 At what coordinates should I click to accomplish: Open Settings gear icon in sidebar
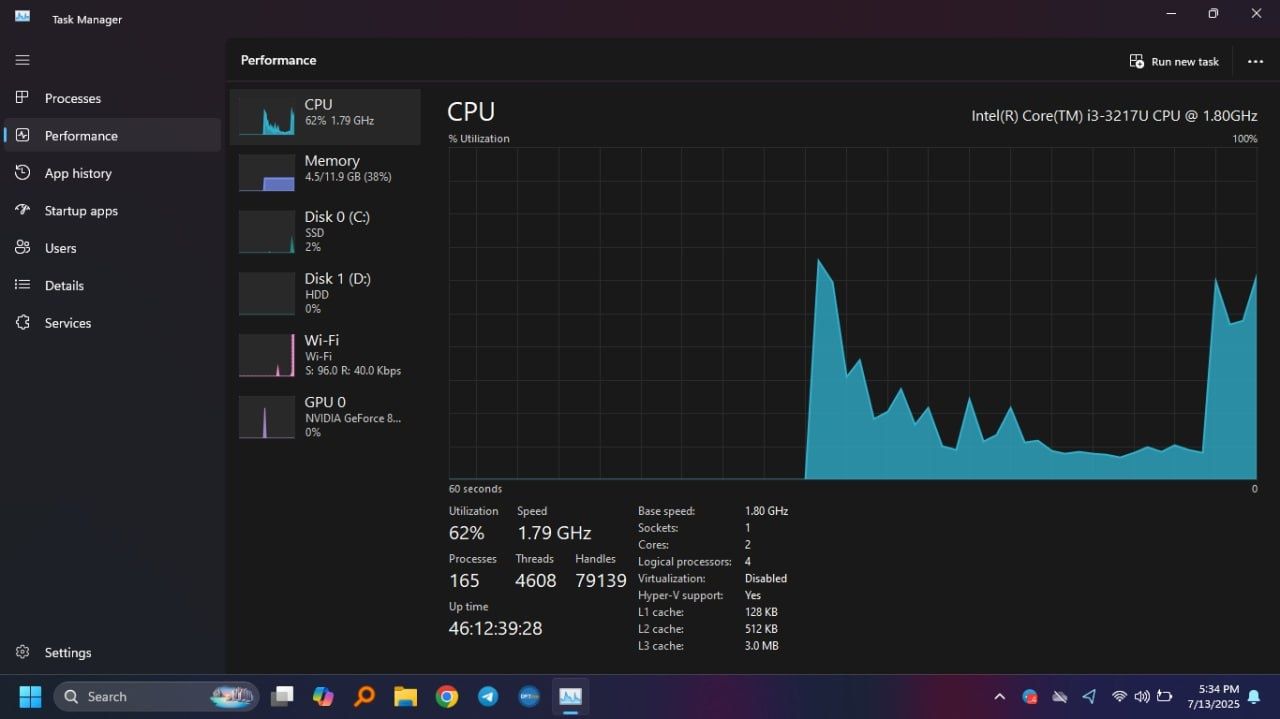click(22, 652)
